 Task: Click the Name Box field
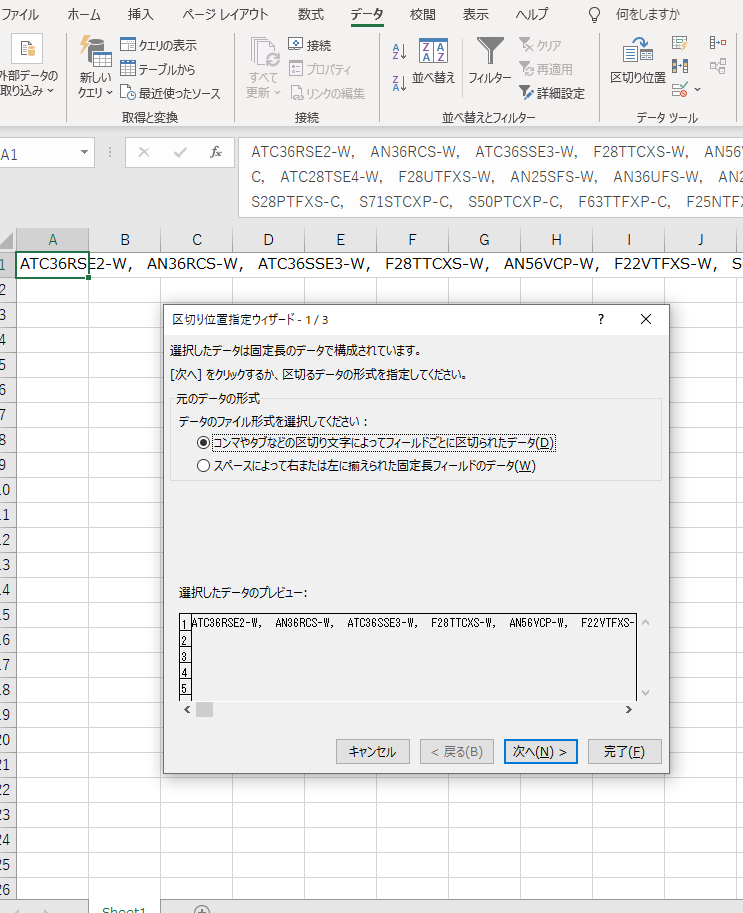[x=38, y=154]
